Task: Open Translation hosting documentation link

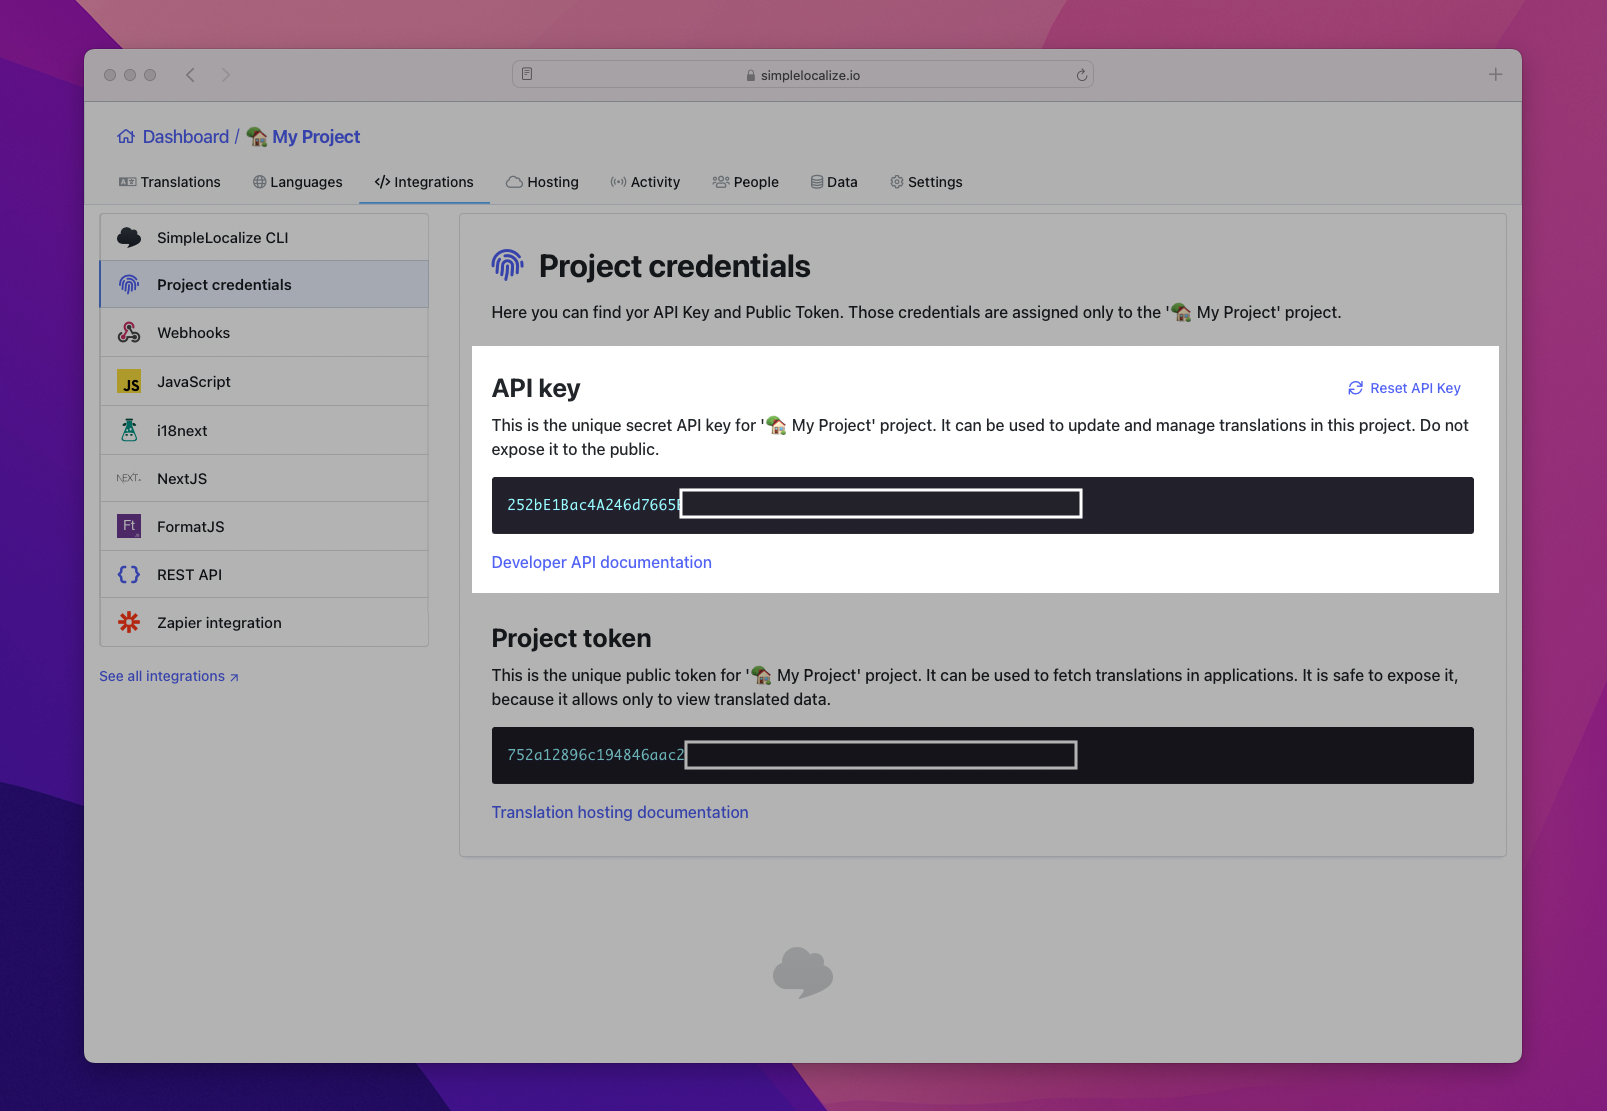Action: (620, 812)
